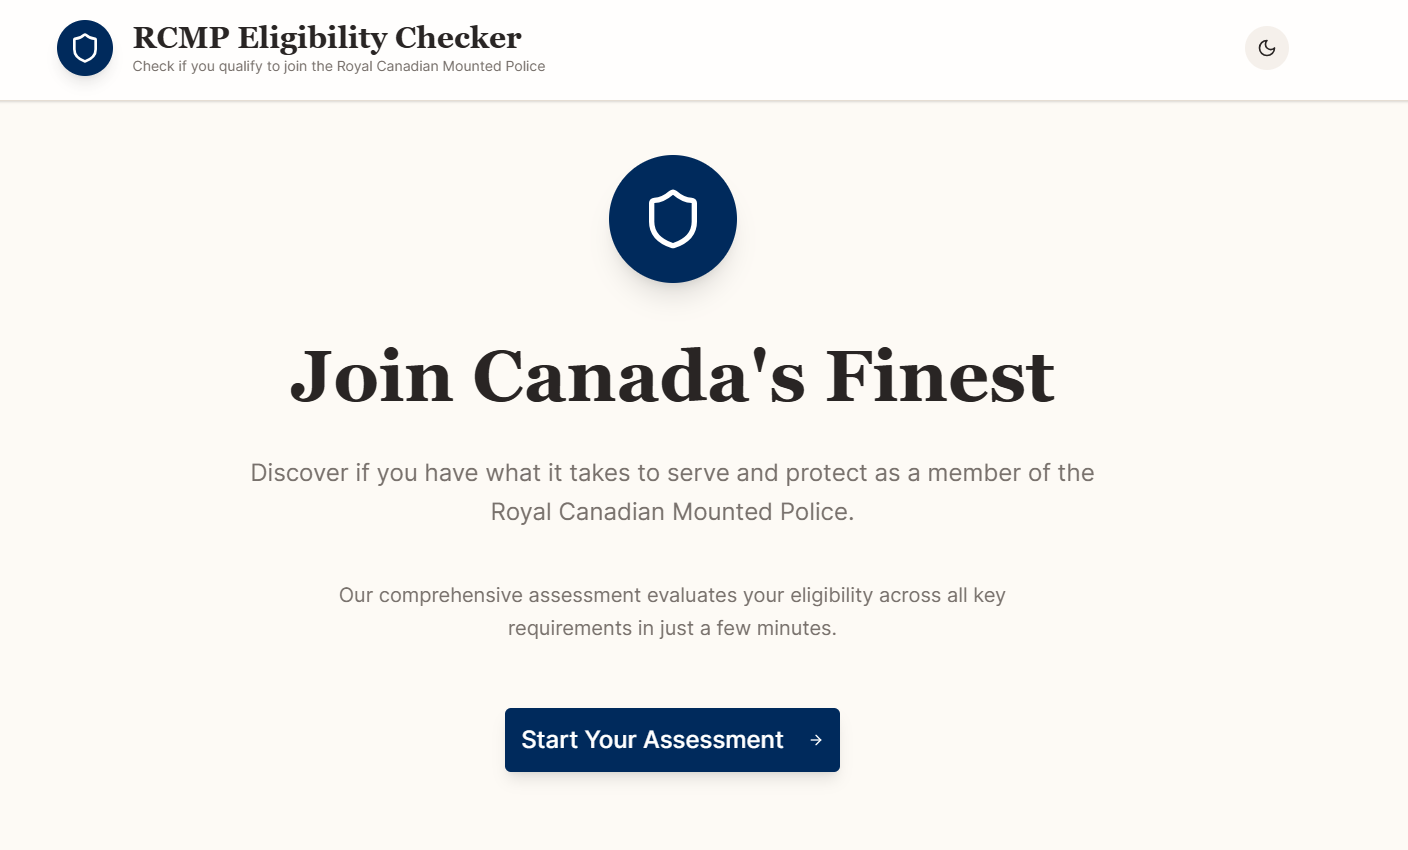This screenshot has width=1408, height=850.
Task: Click the RCMP Eligibility Checker title
Action: [326, 37]
